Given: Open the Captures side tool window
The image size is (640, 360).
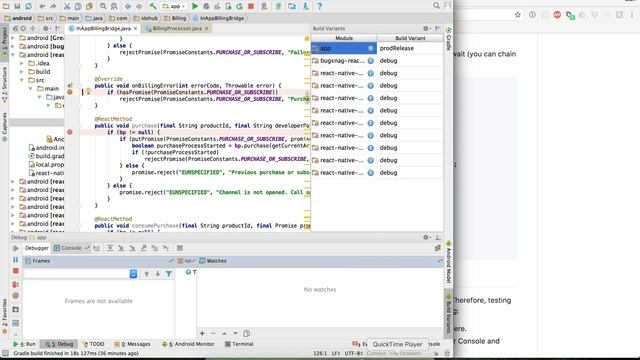Looking at the screenshot, I should (4, 127).
